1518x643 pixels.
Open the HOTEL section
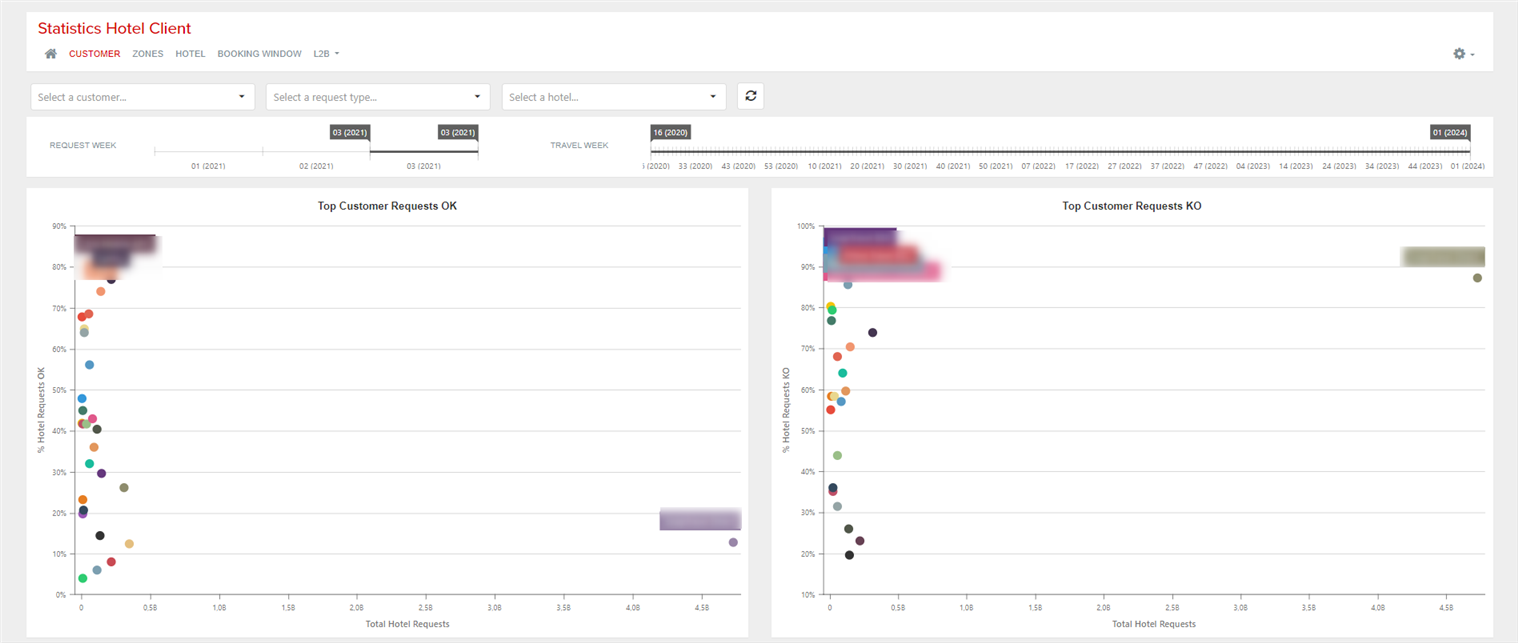pyautogui.click(x=190, y=54)
